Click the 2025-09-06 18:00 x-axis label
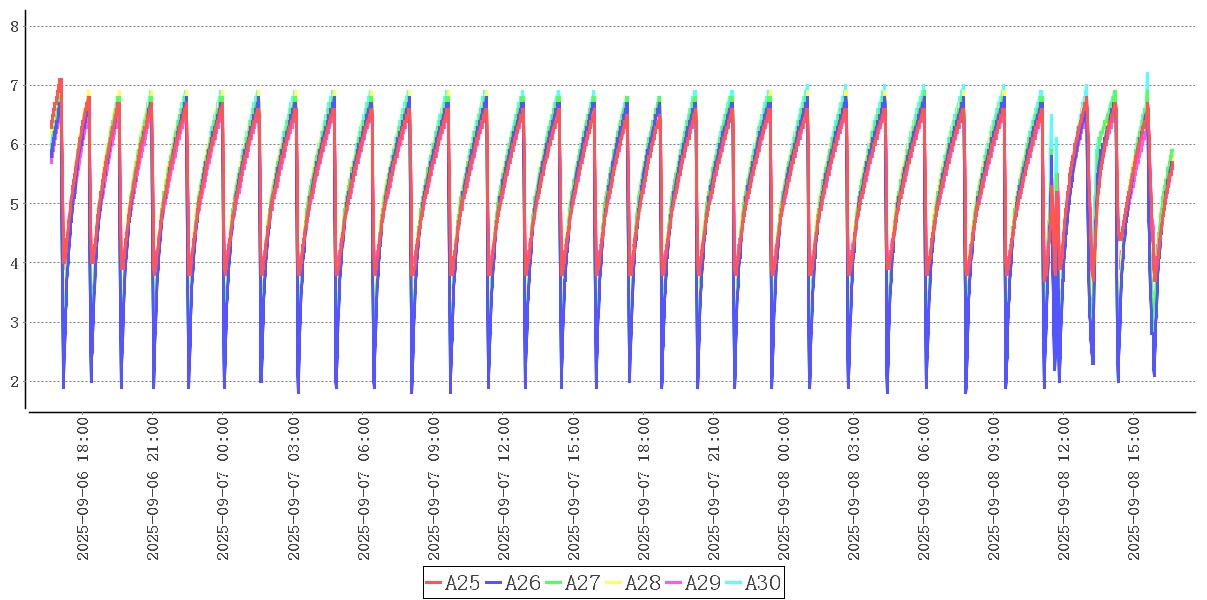 (83, 489)
